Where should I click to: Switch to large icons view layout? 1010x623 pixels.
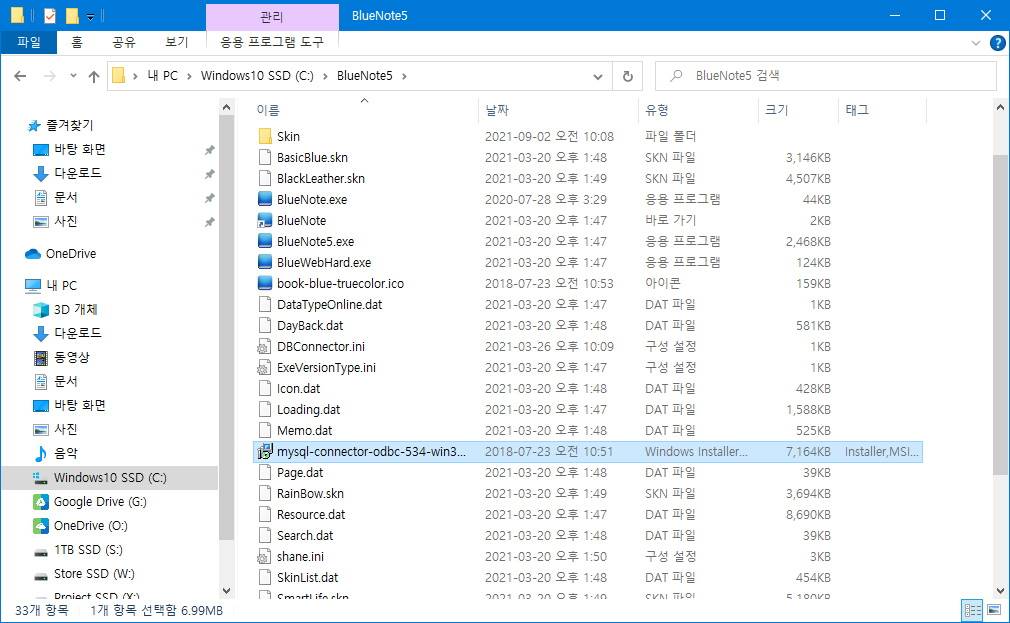pyautogui.click(x=994, y=609)
